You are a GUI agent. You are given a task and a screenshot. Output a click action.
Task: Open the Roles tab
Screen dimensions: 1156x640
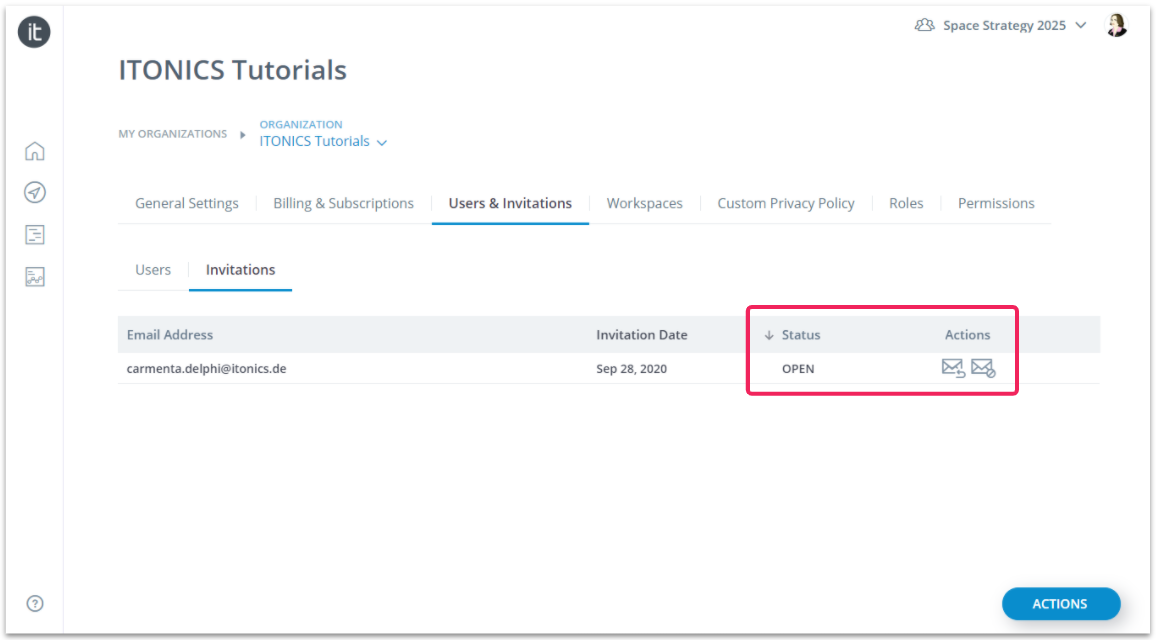(906, 204)
